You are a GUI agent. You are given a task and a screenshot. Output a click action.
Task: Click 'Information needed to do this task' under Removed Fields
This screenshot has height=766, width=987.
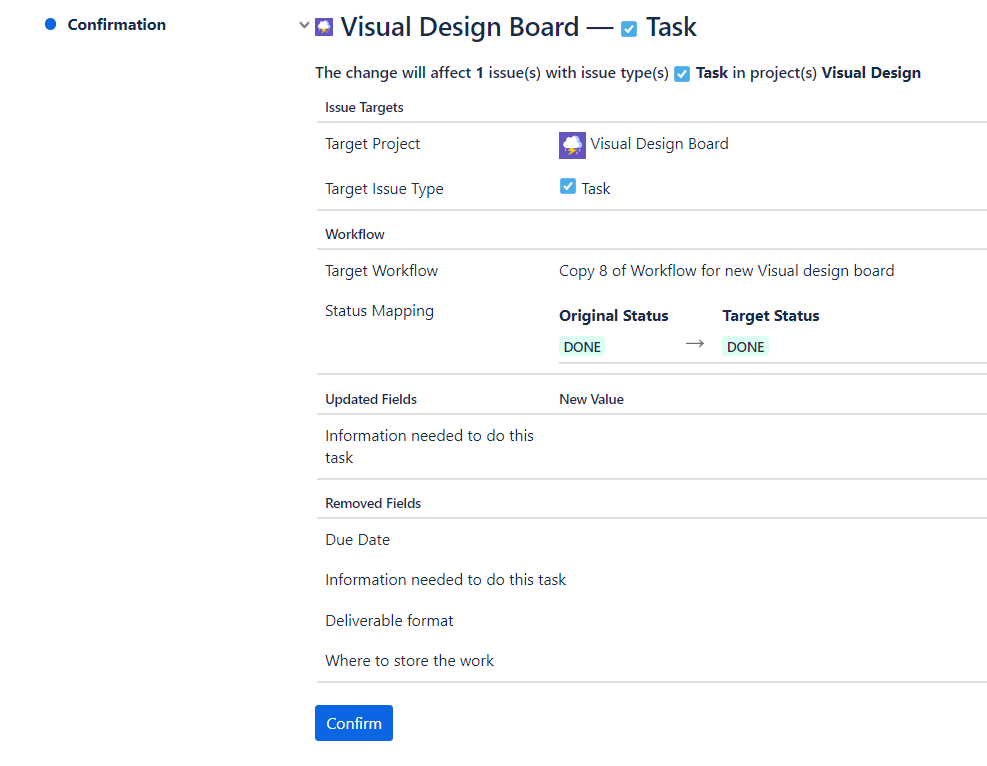coord(446,580)
